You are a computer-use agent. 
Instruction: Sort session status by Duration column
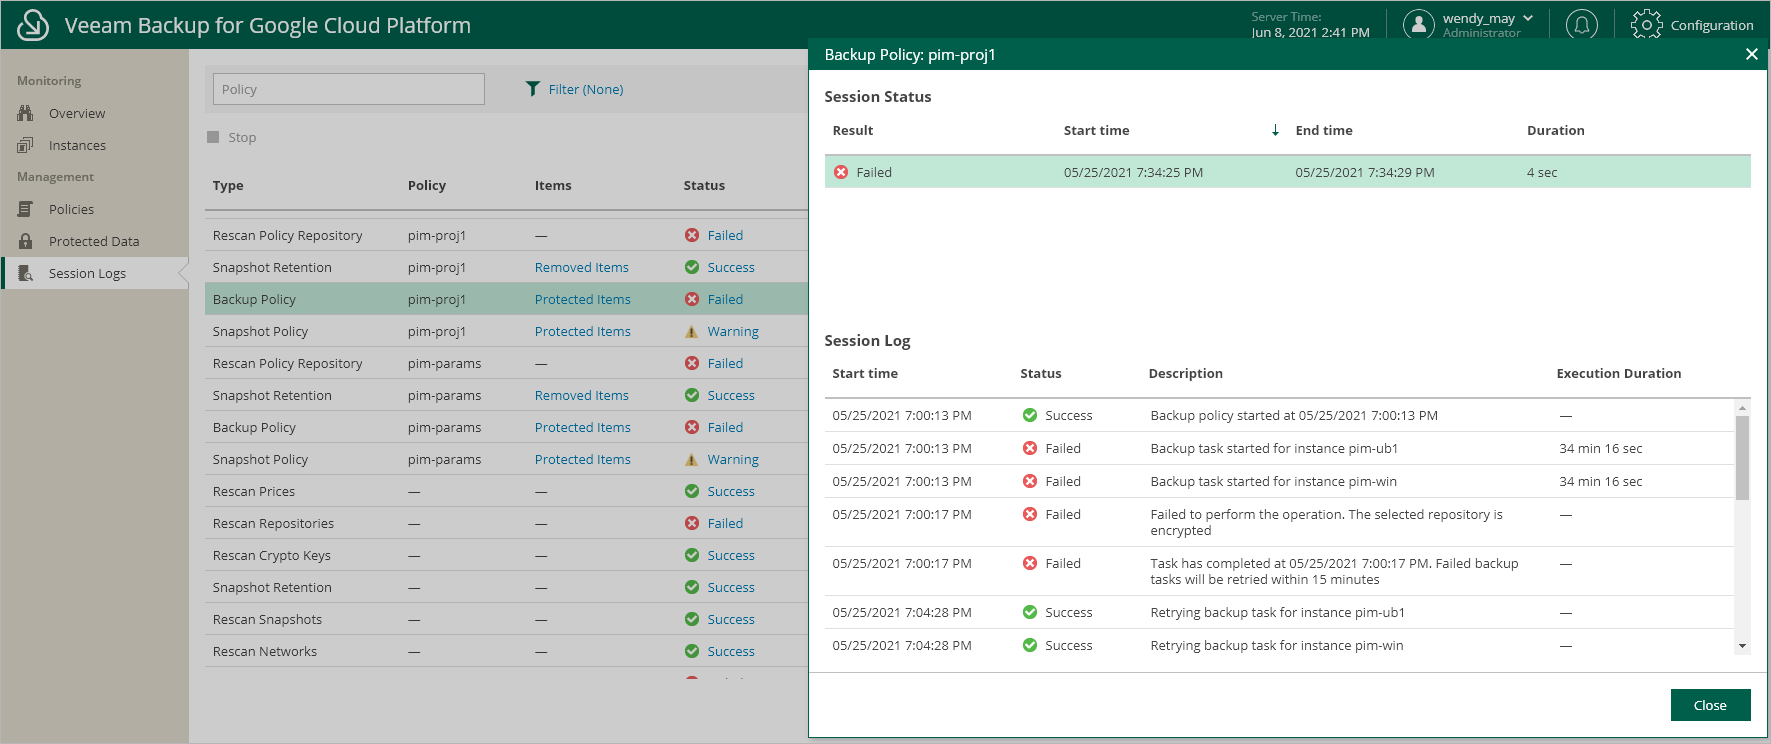pyautogui.click(x=1555, y=130)
